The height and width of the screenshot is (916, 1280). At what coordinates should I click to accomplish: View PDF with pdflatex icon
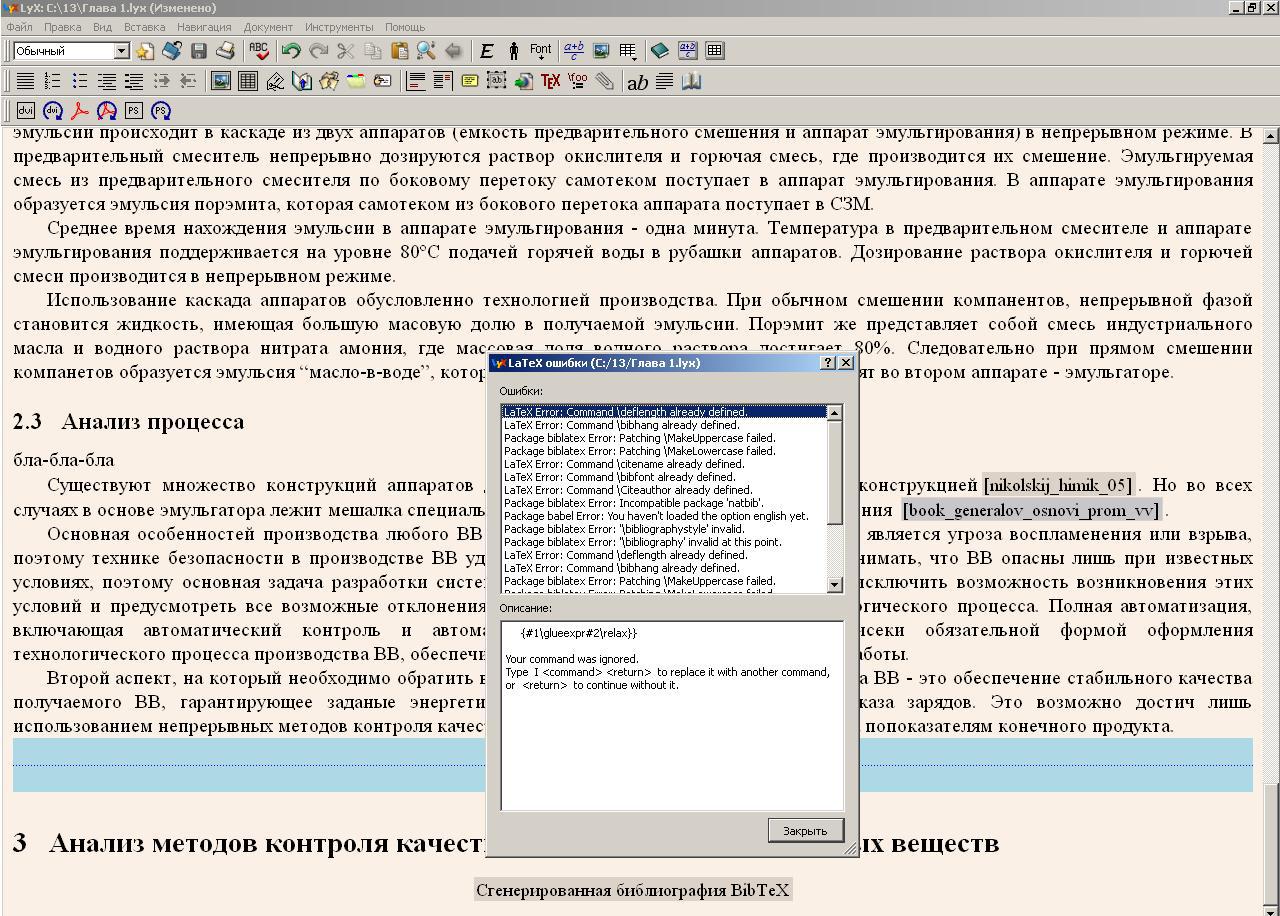[80, 111]
